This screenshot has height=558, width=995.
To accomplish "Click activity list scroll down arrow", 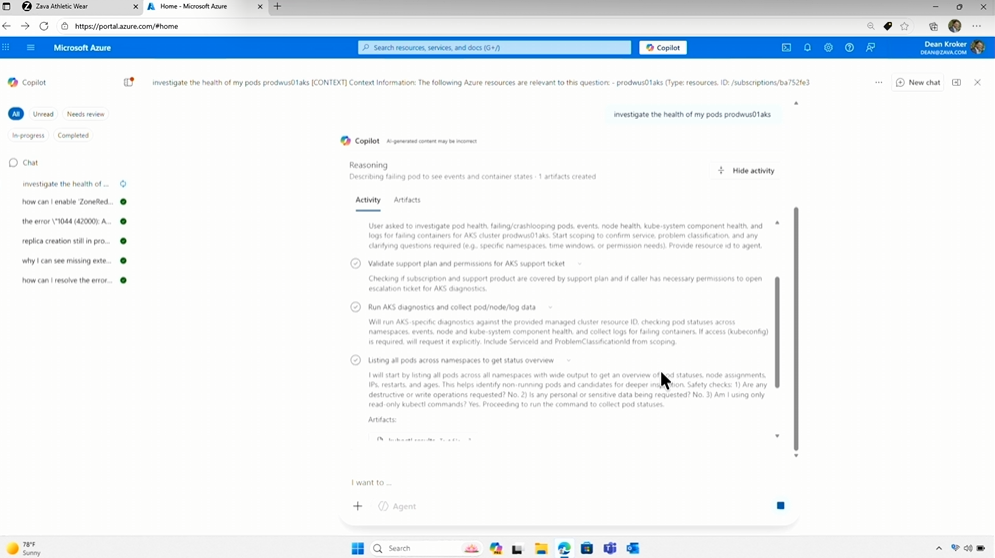I will (777, 436).
